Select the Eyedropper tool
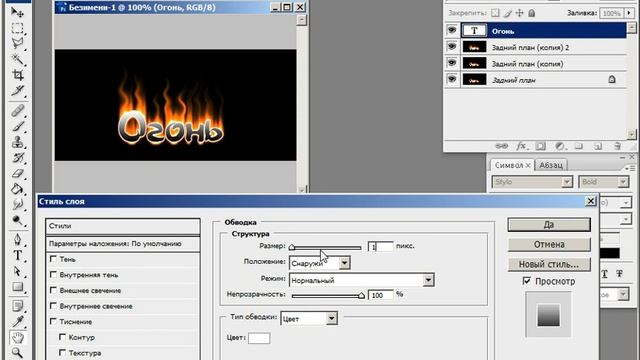This screenshot has width=640, height=360. pos(18,322)
